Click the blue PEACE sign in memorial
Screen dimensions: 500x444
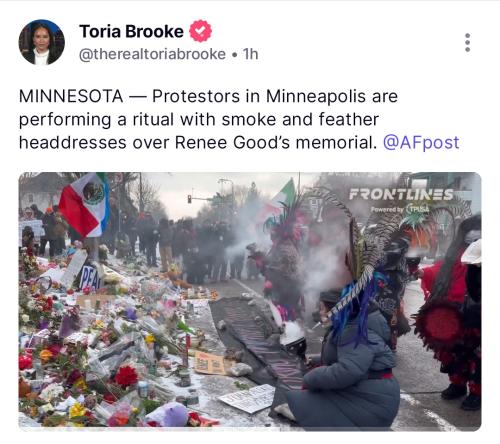tap(90, 278)
